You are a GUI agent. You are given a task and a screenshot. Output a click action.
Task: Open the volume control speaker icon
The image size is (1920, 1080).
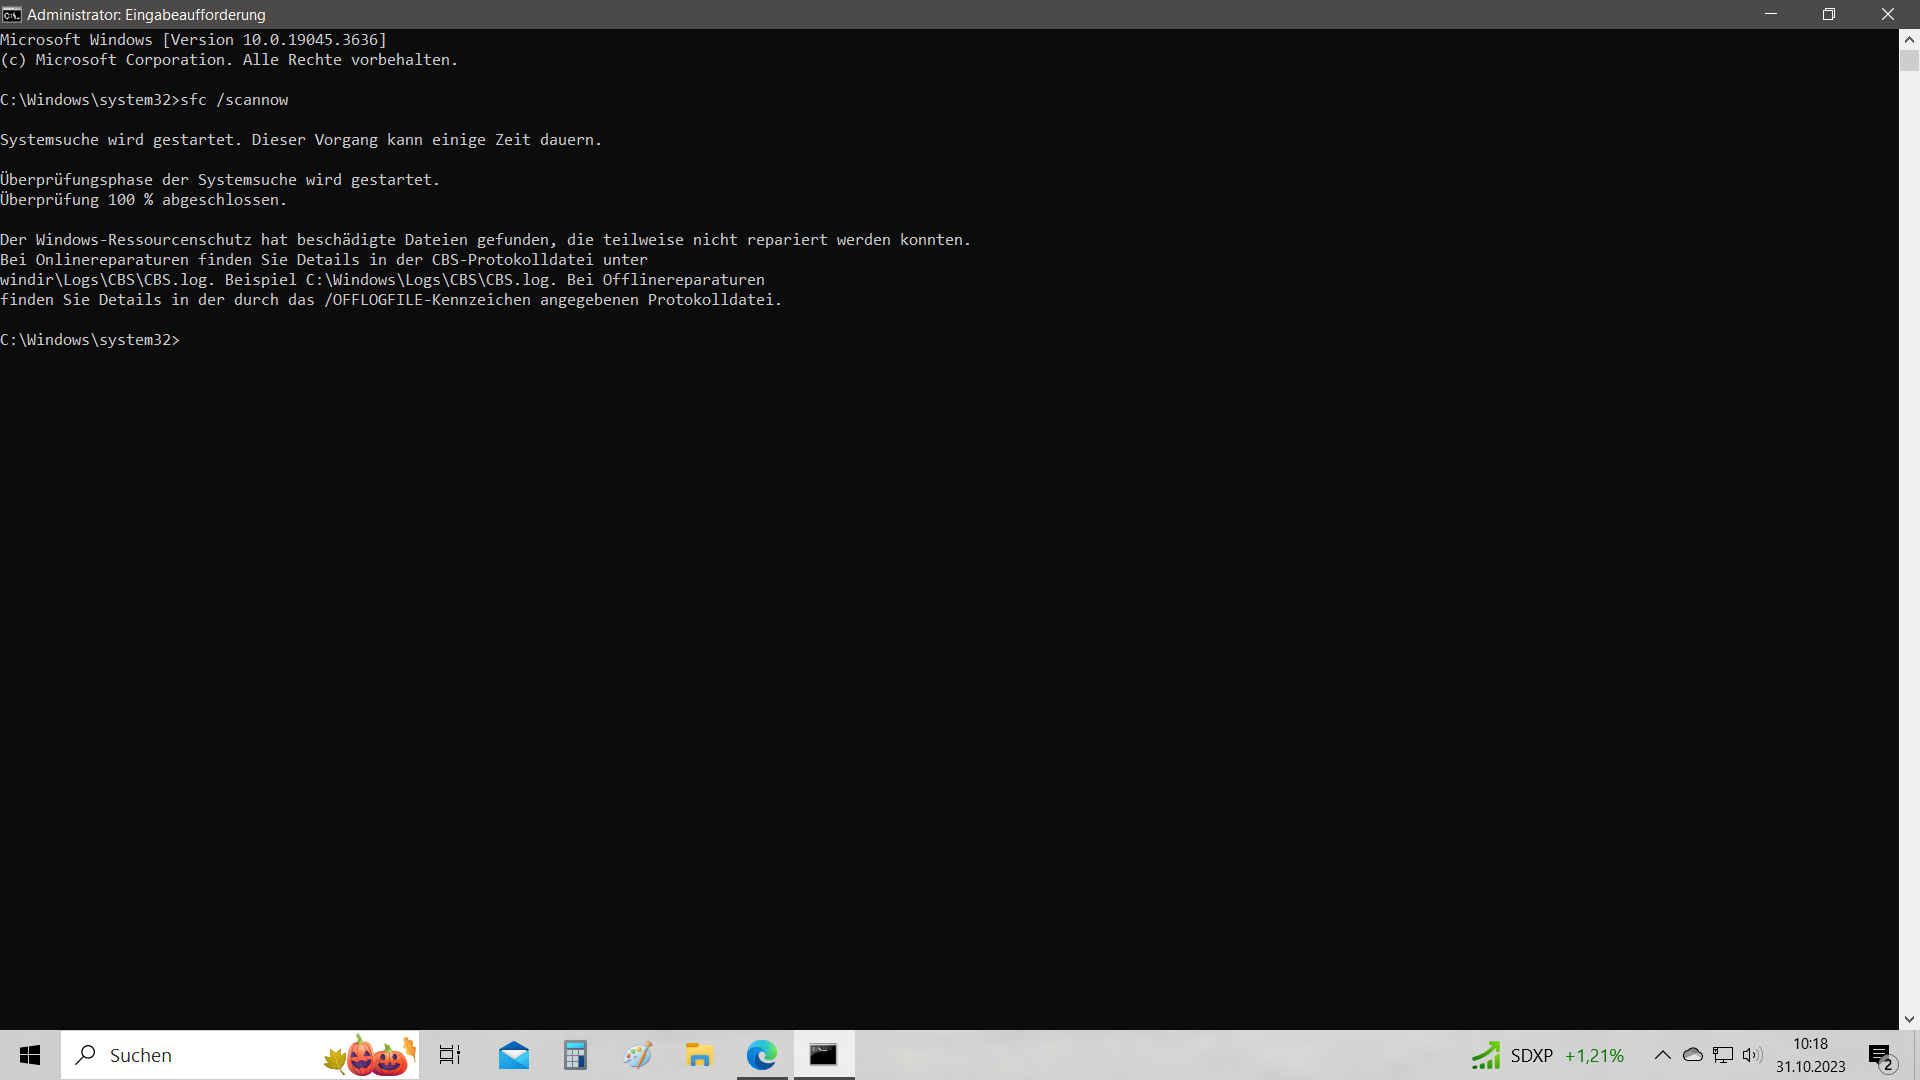[1752, 1055]
